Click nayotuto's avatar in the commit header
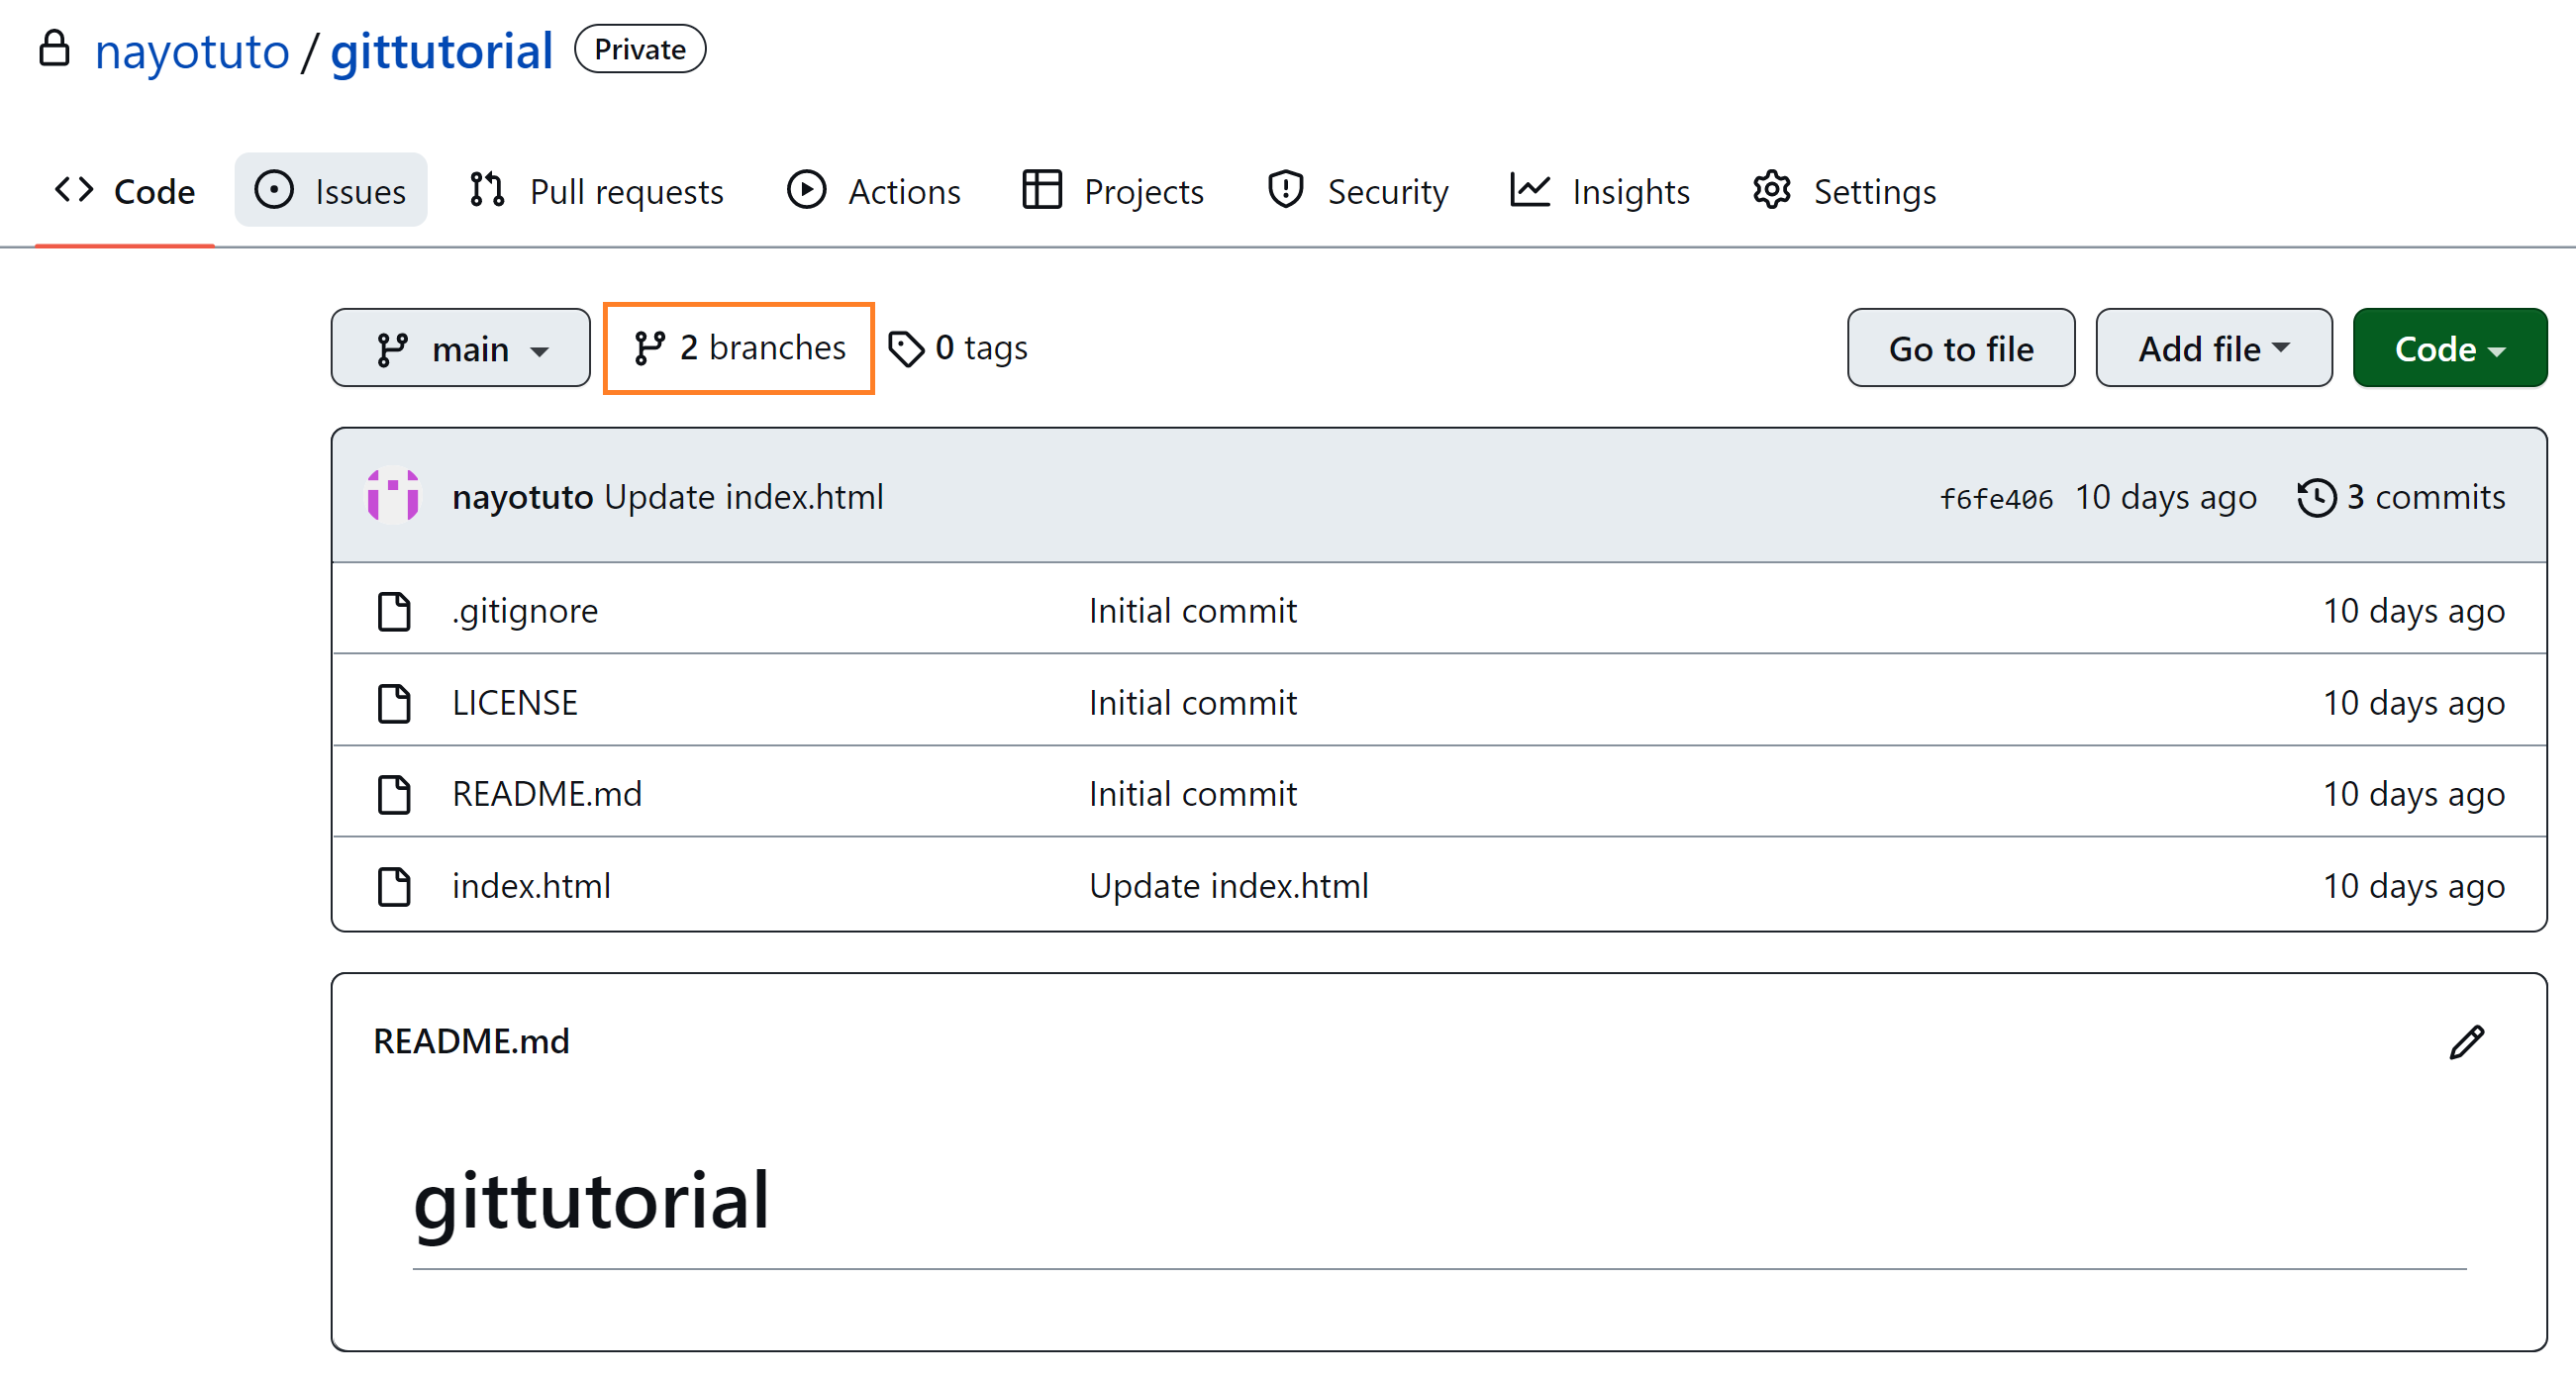The image size is (2576, 1378). [x=393, y=496]
